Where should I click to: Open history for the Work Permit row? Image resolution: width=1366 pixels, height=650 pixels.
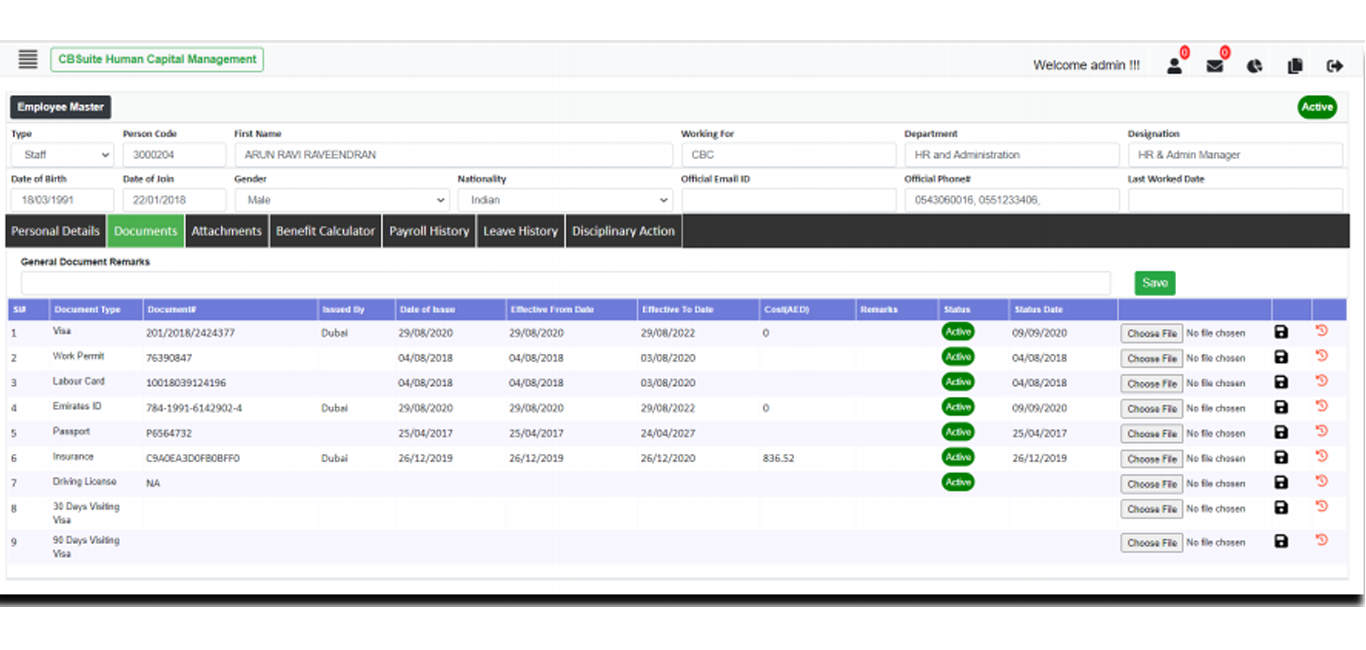pyautogui.click(x=1321, y=356)
